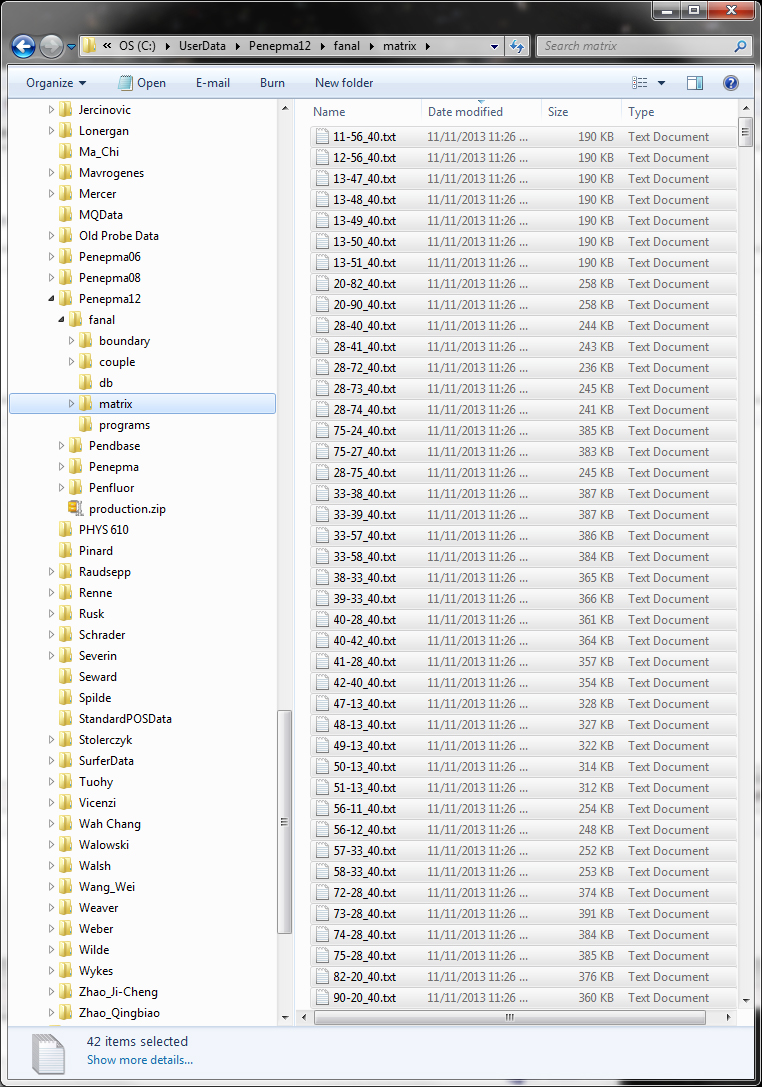Click the Burn toolbar command
This screenshot has height=1087, width=762.
pos(272,83)
